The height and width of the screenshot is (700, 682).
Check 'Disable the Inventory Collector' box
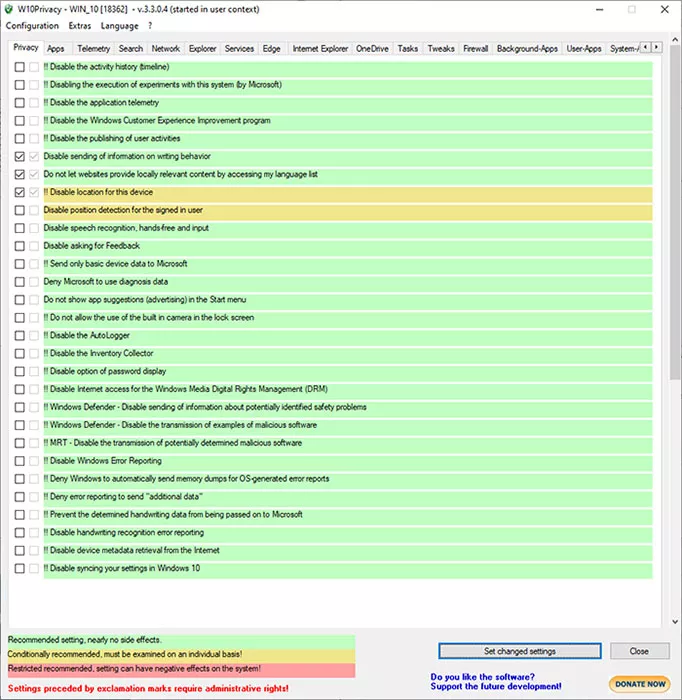(x=20, y=354)
